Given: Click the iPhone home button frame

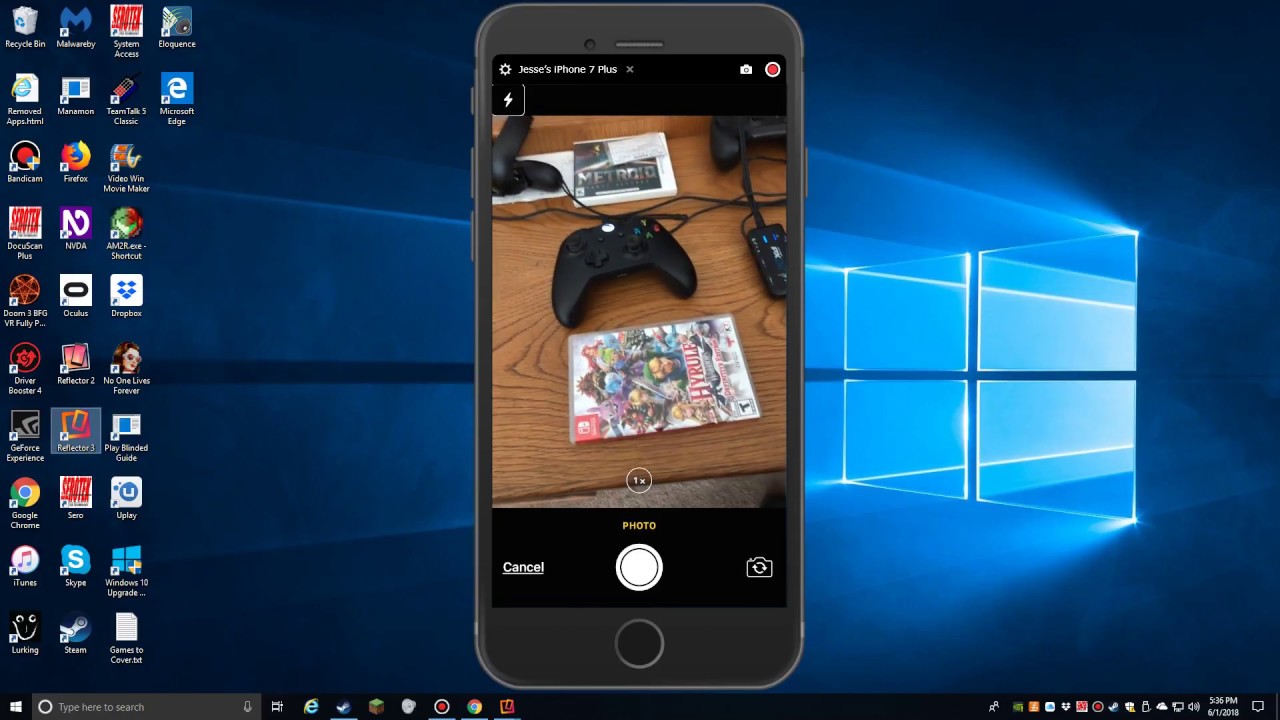Looking at the screenshot, I should 639,643.
